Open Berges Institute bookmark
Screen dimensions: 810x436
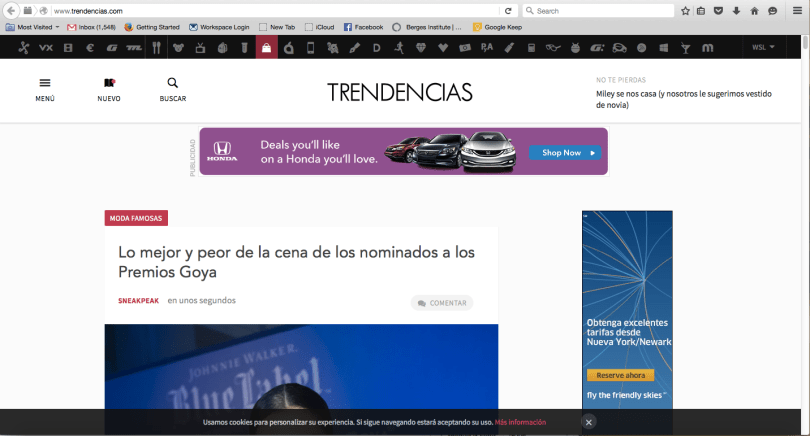(427, 27)
